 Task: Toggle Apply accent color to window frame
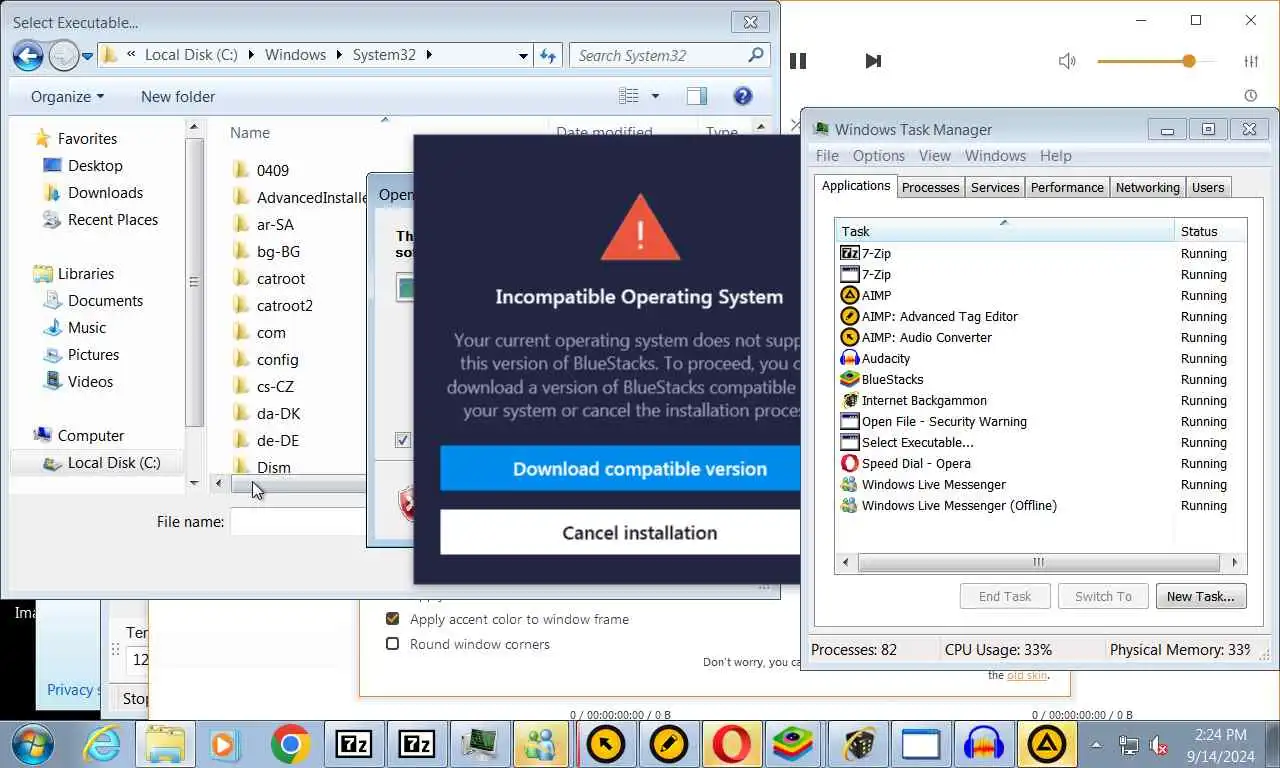tap(393, 619)
